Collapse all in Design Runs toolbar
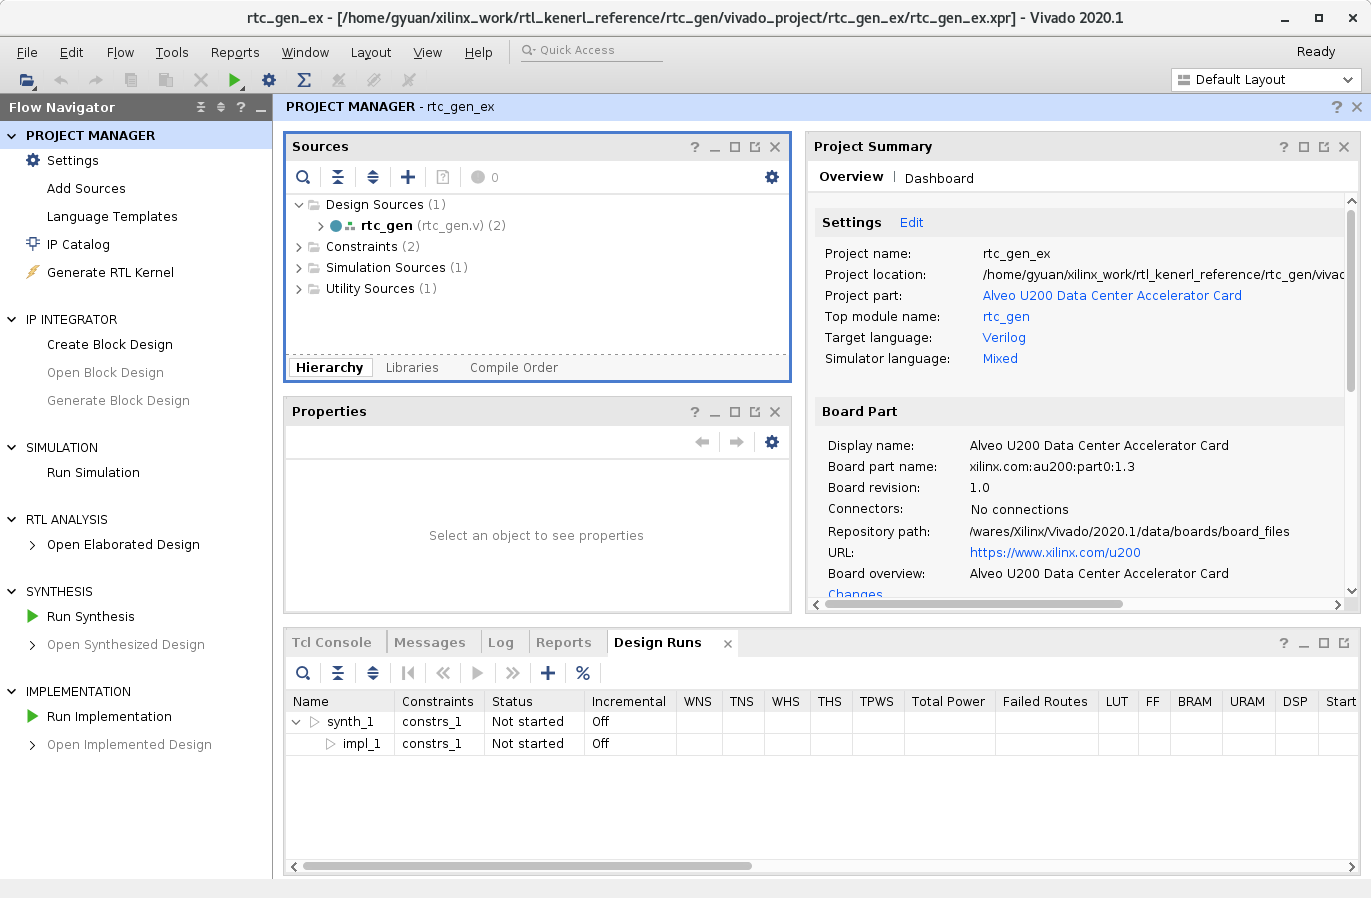 click(x=338, y=673)
